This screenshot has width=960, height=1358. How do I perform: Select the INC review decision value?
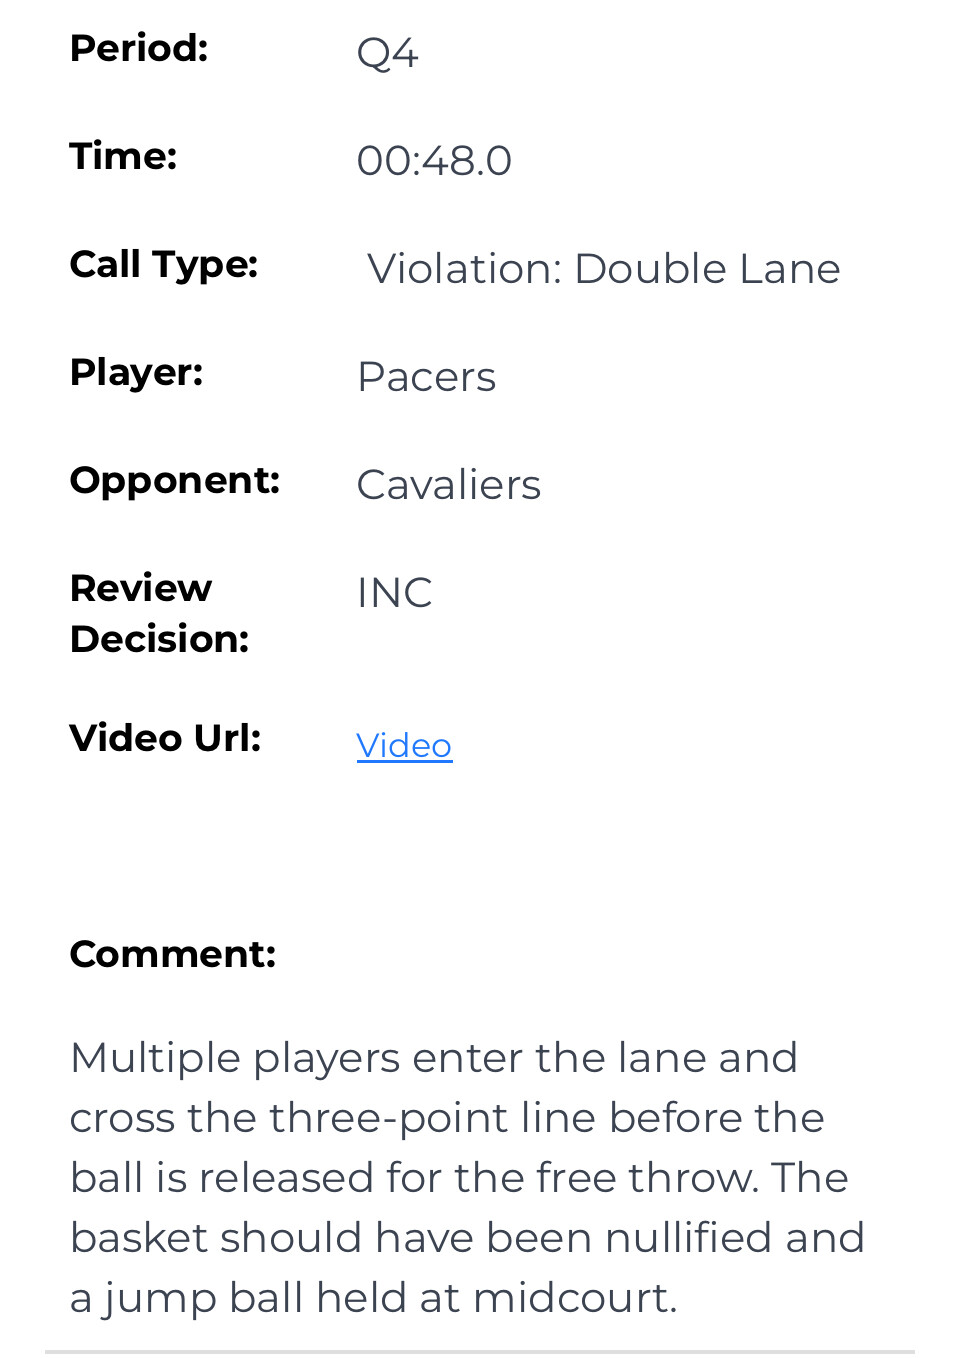[x=394, y=593]
